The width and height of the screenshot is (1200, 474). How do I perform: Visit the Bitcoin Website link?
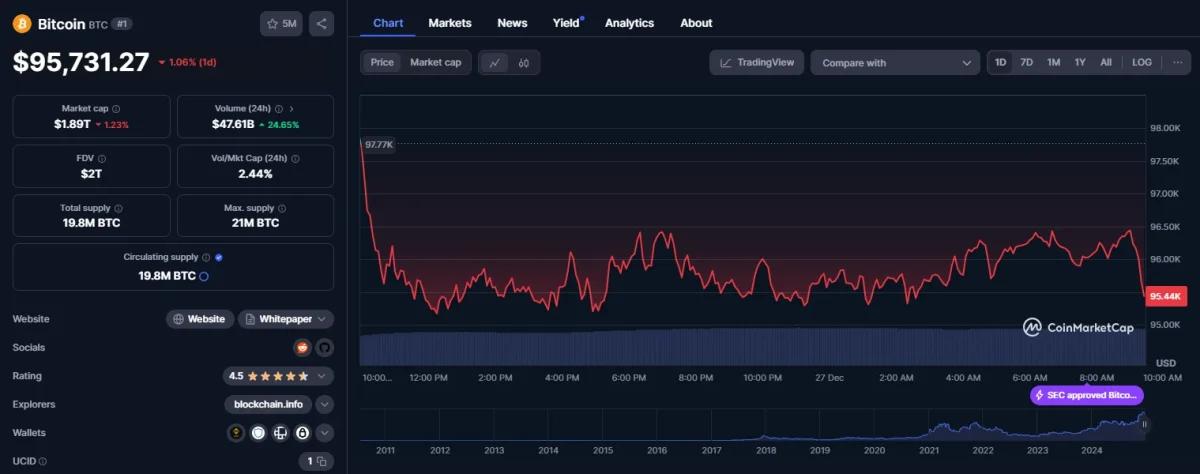coord(200,319)
